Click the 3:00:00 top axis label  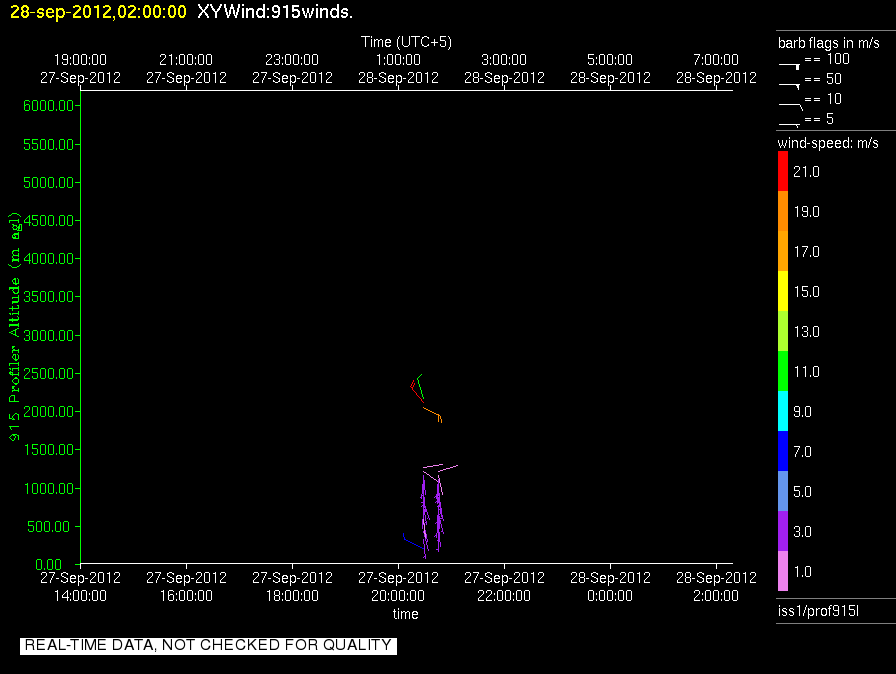pyautogui.click(x=504, y=59)
